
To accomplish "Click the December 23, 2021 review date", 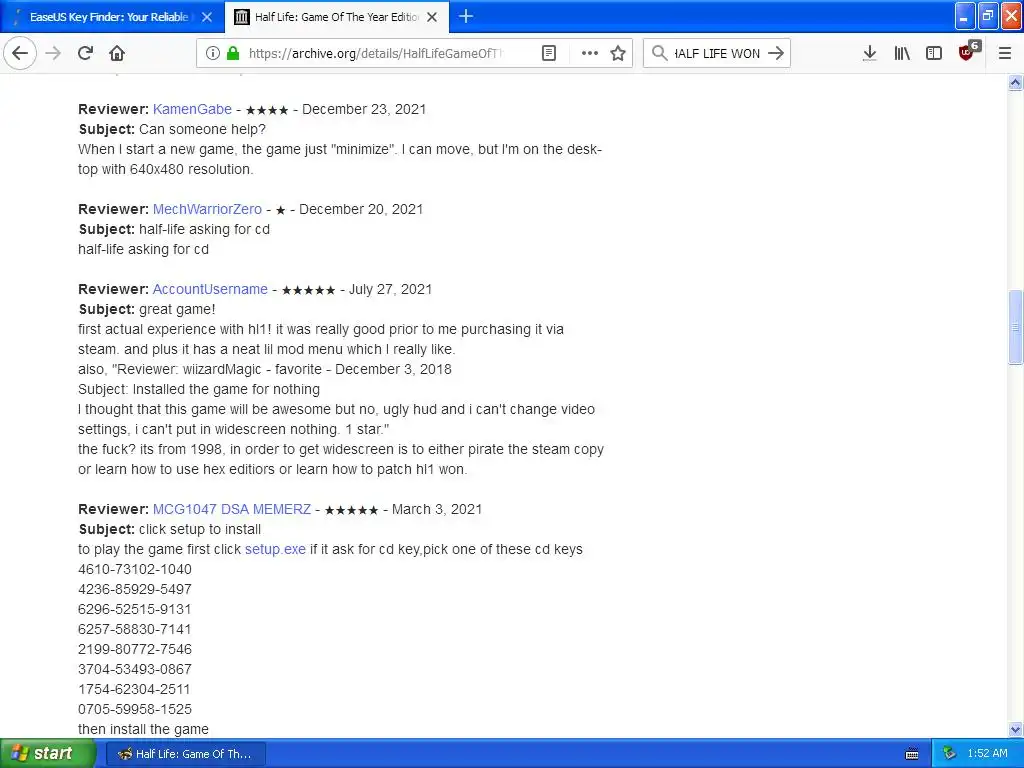I will click(x=364, y=109).
